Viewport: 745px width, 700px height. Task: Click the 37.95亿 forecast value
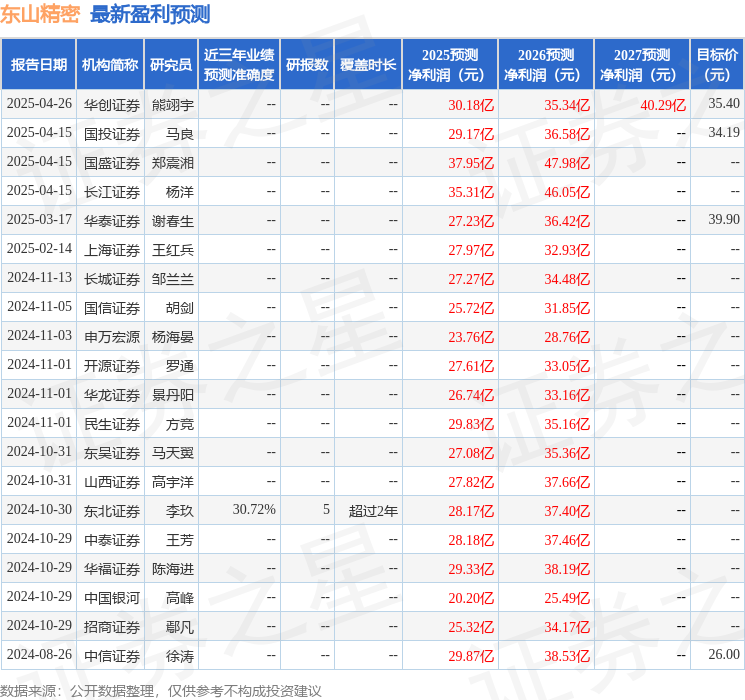471,163
